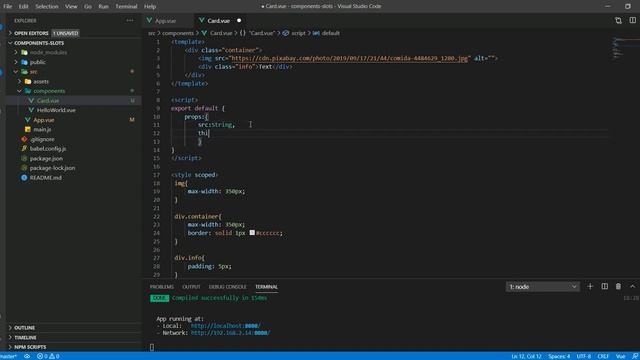Click the git icon next to .gitignore
The width and height of the screenshot is (640, 360).
coord(24,139)
